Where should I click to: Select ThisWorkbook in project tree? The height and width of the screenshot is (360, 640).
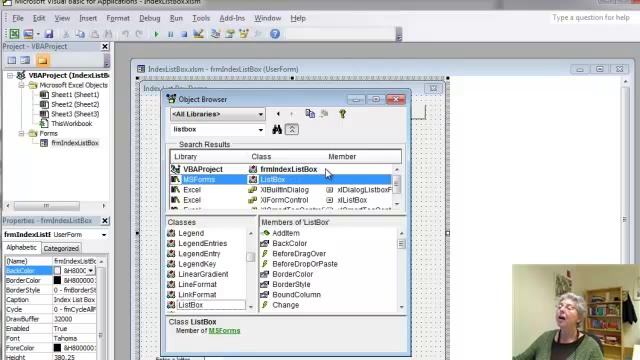pos(71,124)
